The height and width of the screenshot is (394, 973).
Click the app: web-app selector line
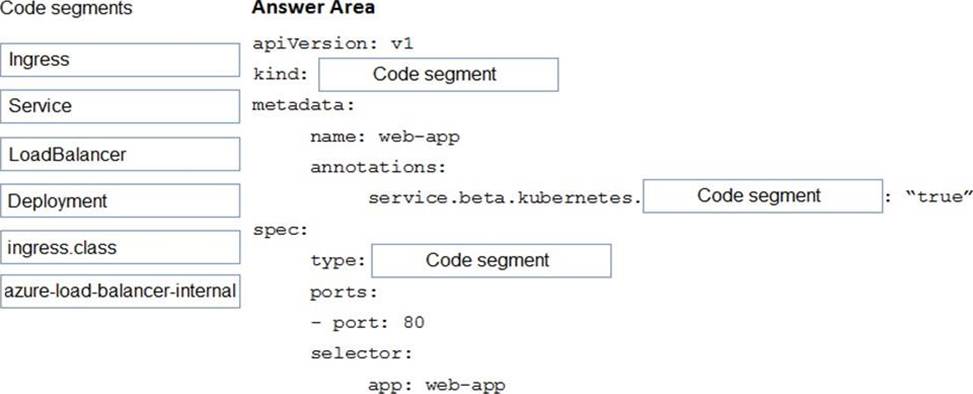click(x=437, y=385)
